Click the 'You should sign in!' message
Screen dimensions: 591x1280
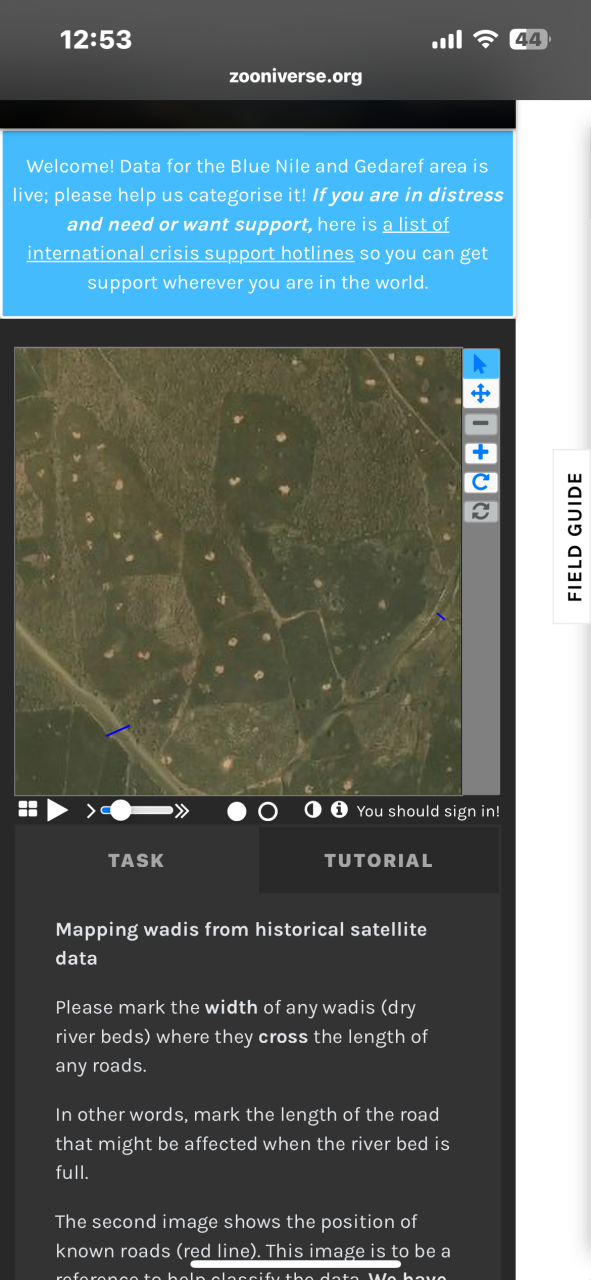pos(428,811)
